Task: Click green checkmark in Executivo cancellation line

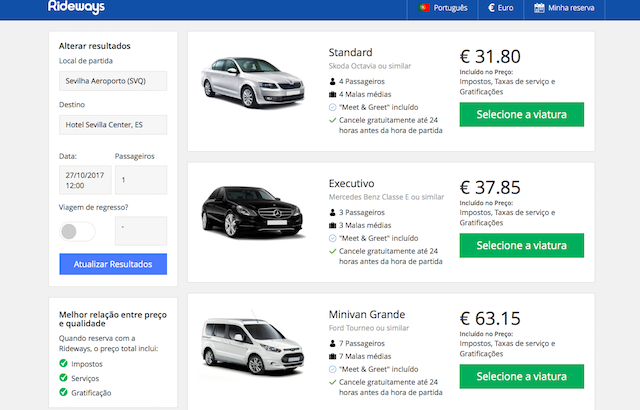Action: pos(332,251)
